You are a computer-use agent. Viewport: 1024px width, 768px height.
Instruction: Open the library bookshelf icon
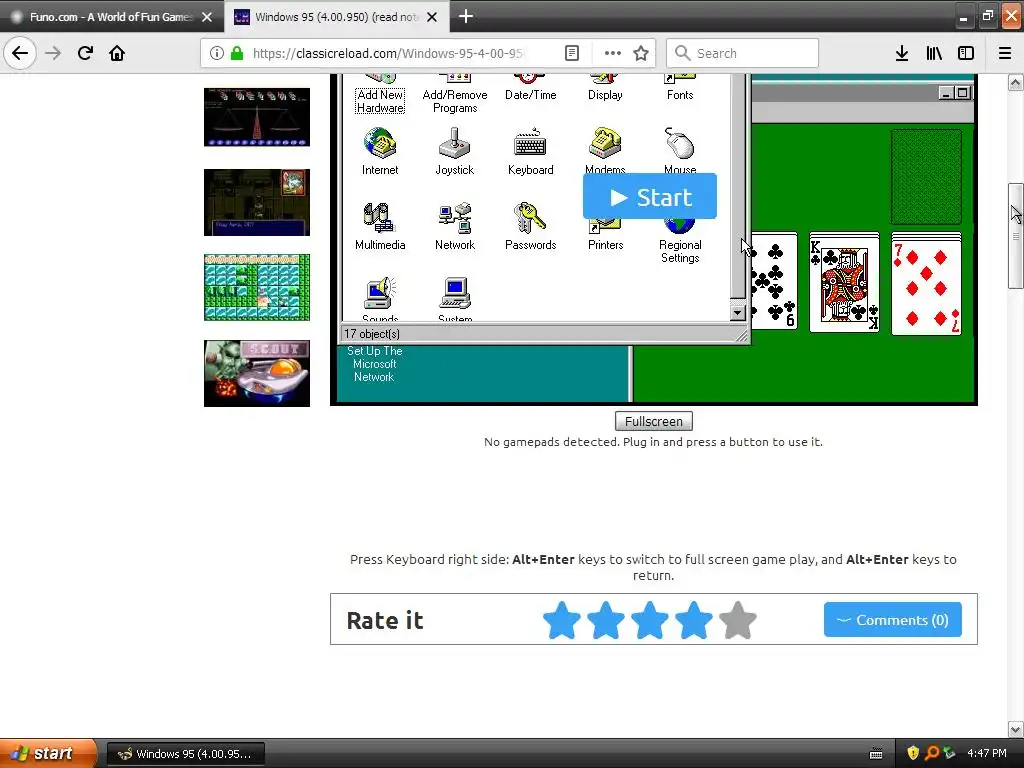pyautogui.click(x=934, y=53)
